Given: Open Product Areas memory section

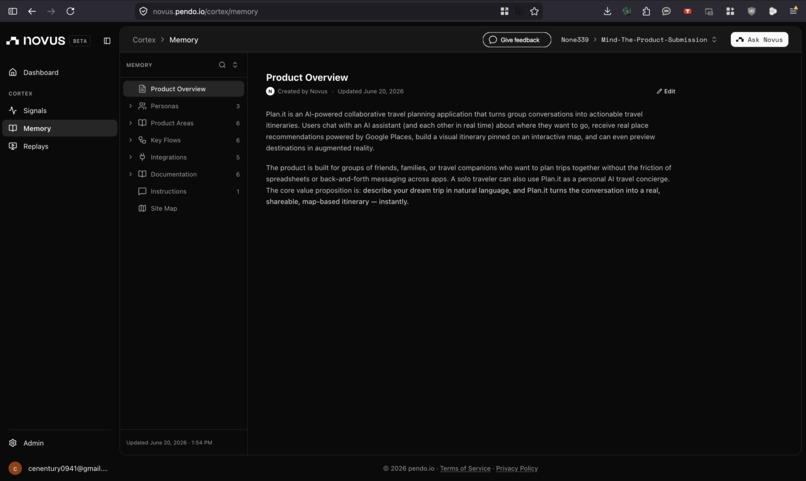Looking at the screenshot, I should pyautogui.click(x=183, y=123).
